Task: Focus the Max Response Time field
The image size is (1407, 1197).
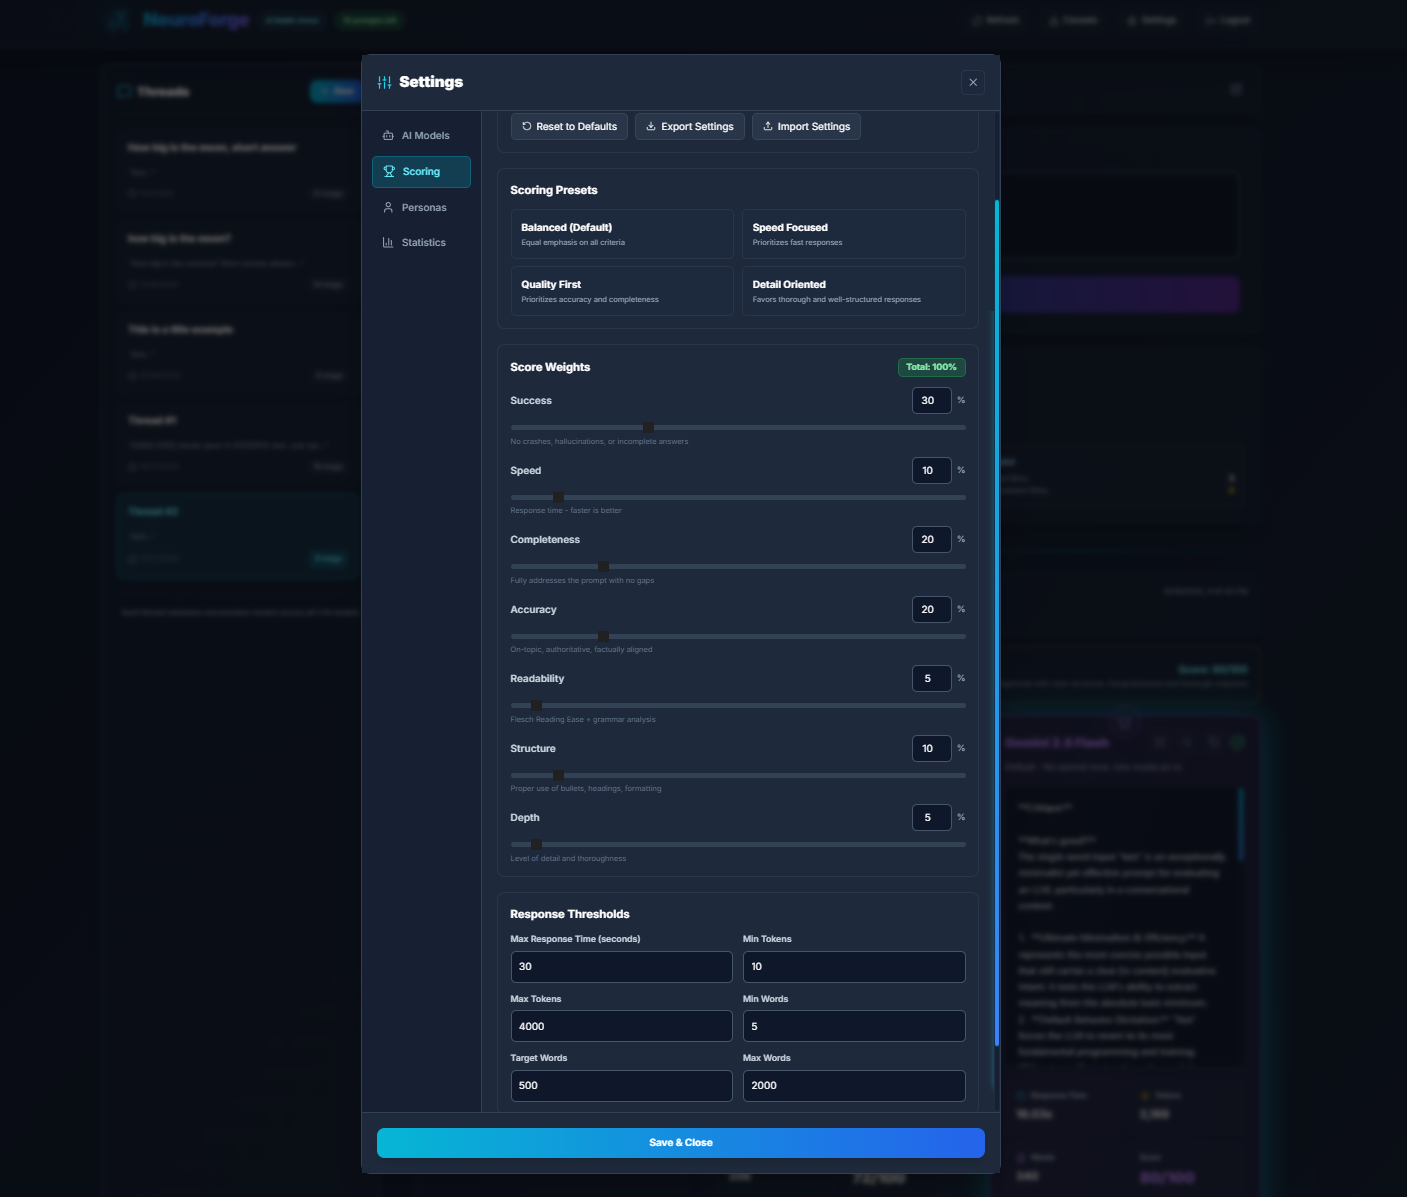Action: coord(621,967)
